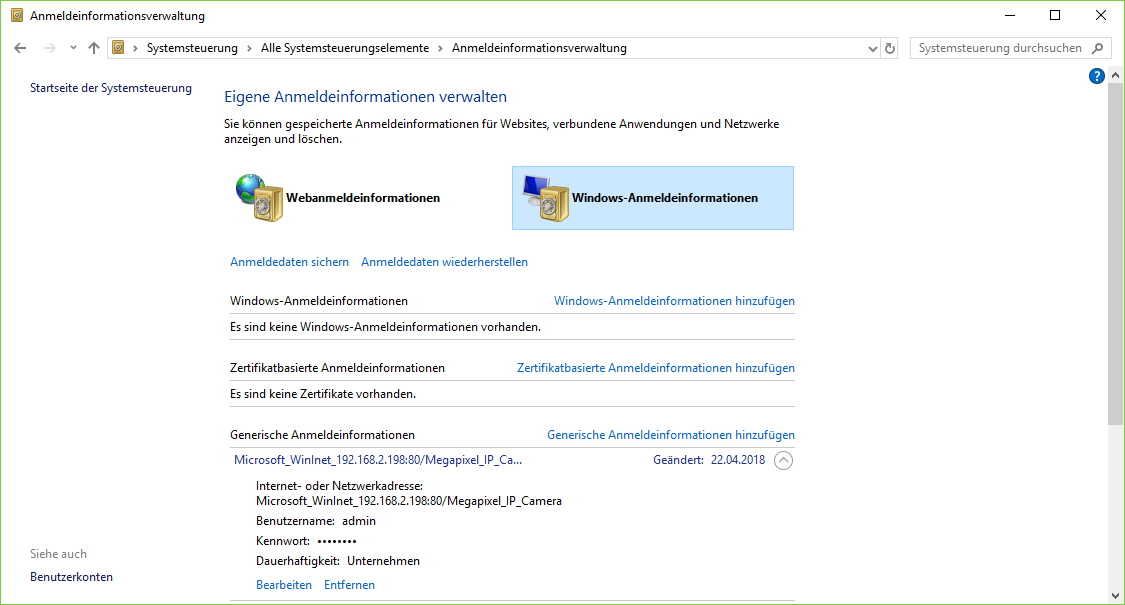Collapse the Microsoft_WinInet credential entry chevron
This screenshot has height=605, width=1125.
pyautogui.click(x=783, y=461)
